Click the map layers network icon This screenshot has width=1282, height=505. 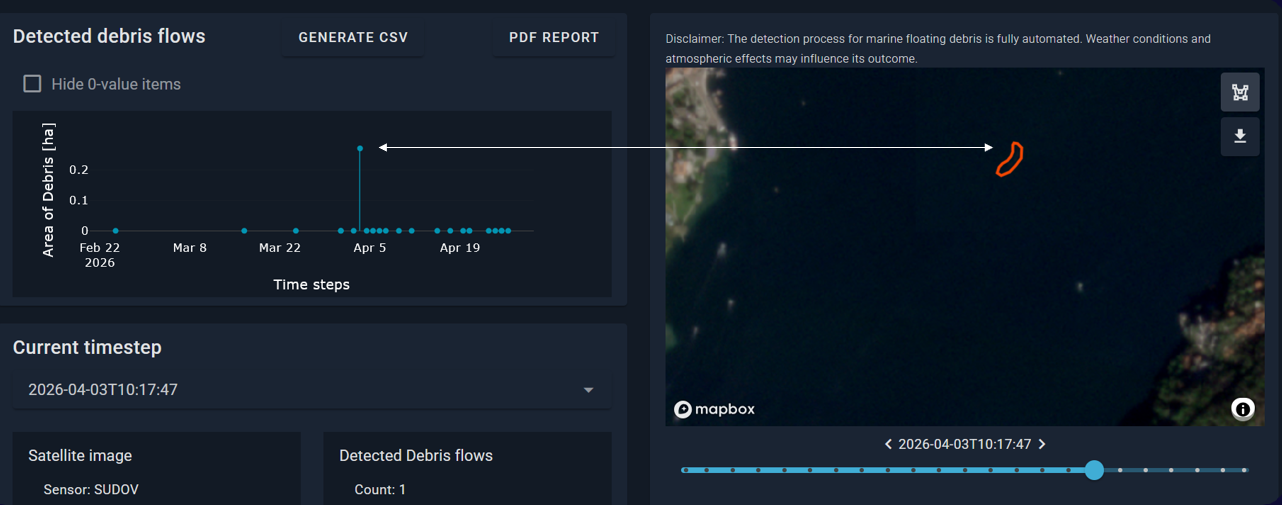(x=1240, y=93)
